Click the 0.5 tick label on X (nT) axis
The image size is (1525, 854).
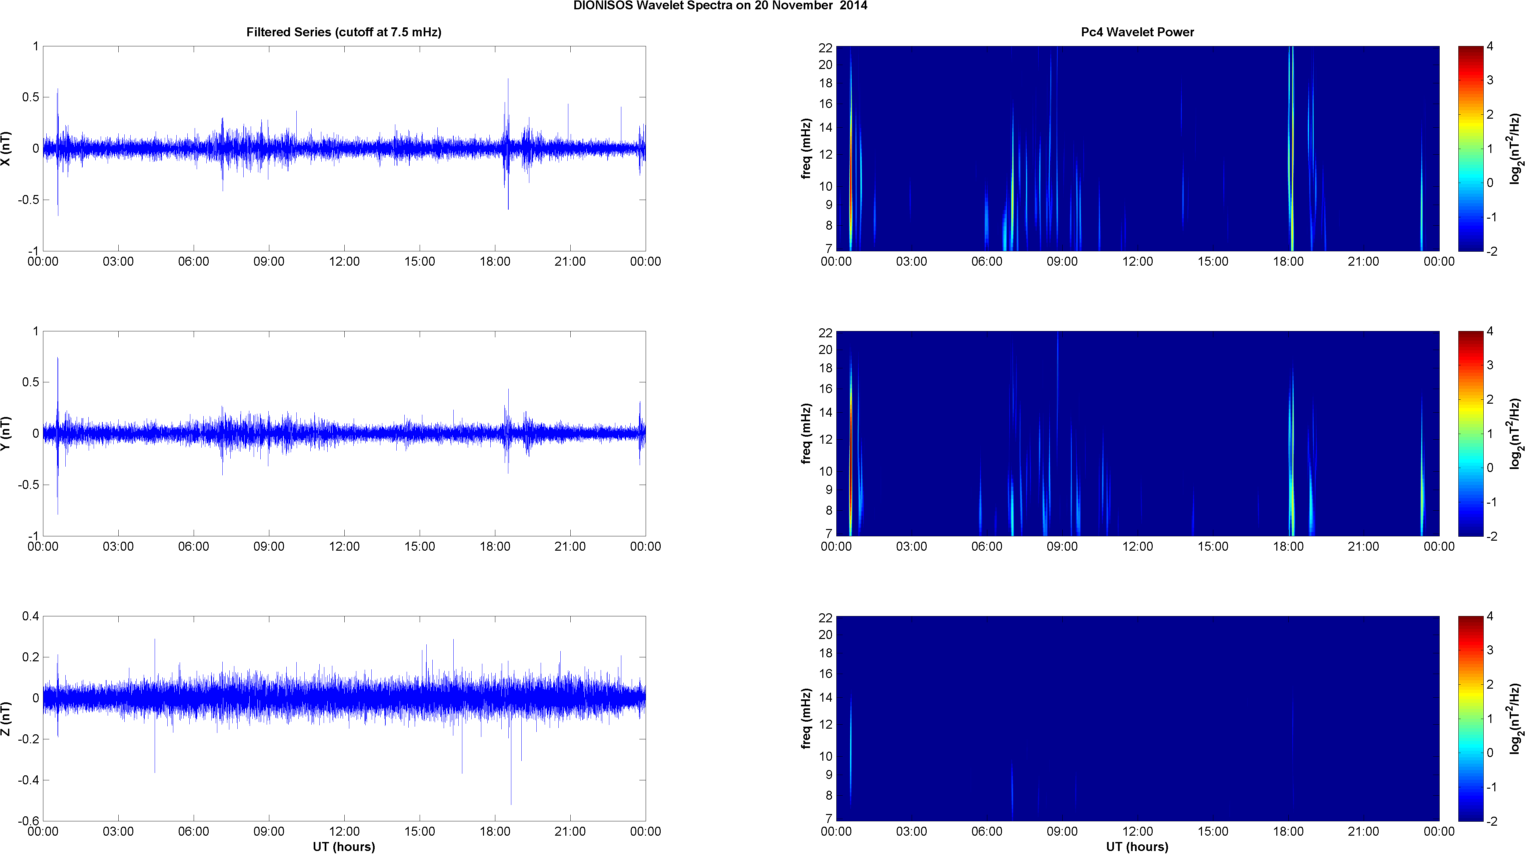pos(30,97)
